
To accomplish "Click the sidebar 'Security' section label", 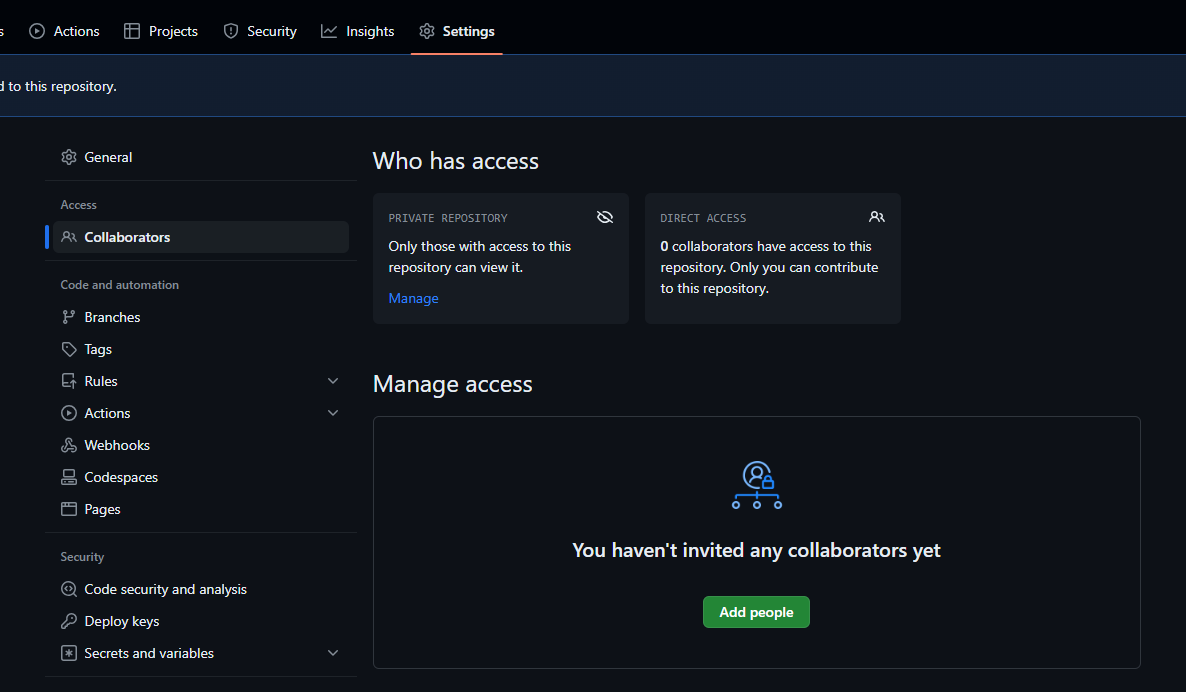I will [82, 557].
